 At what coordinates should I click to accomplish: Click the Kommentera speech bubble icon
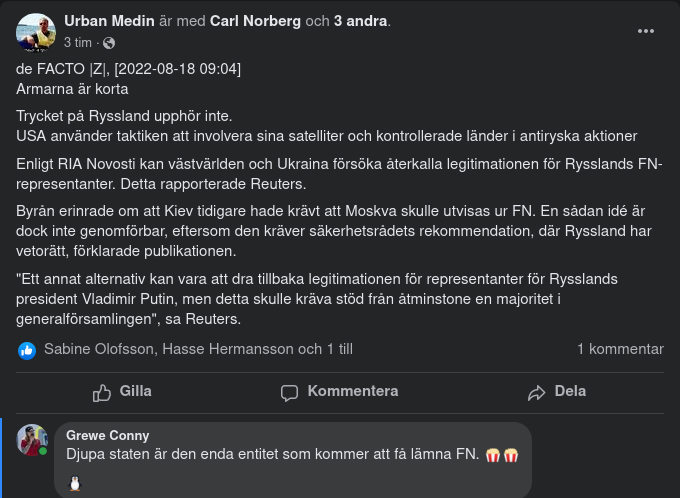[290, 392]
